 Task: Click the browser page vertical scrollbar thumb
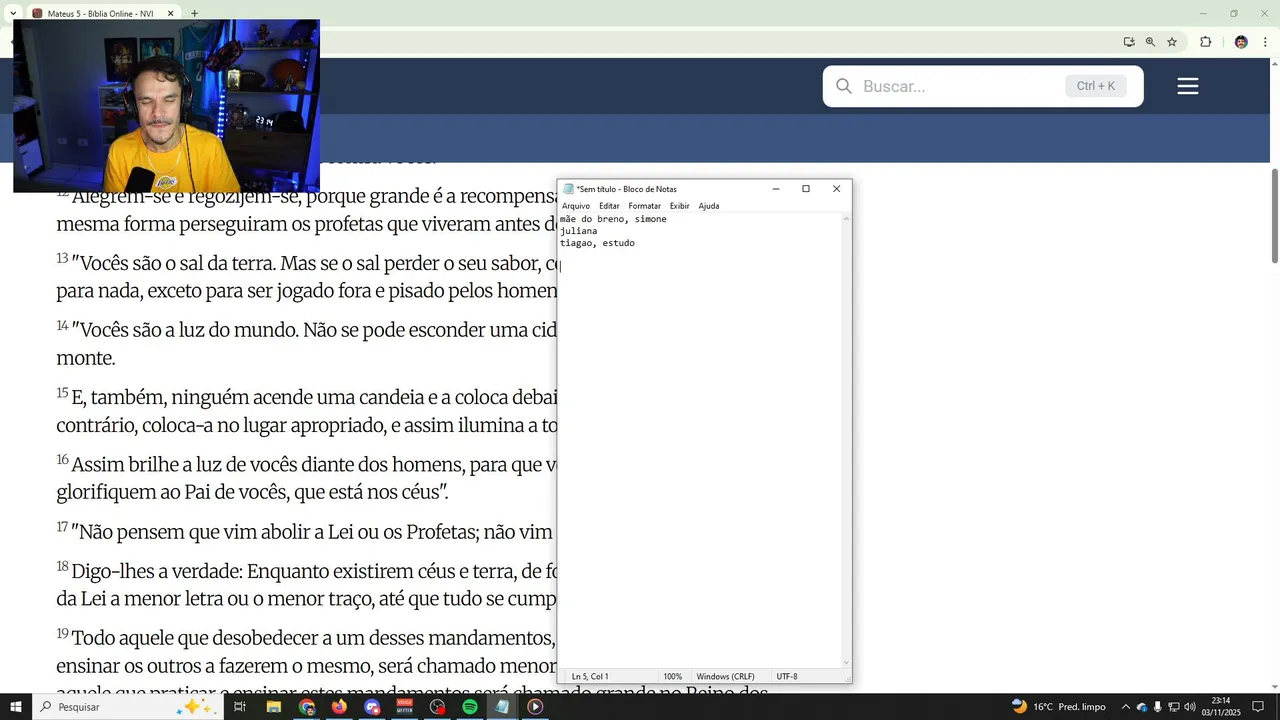pos(1275,215)
